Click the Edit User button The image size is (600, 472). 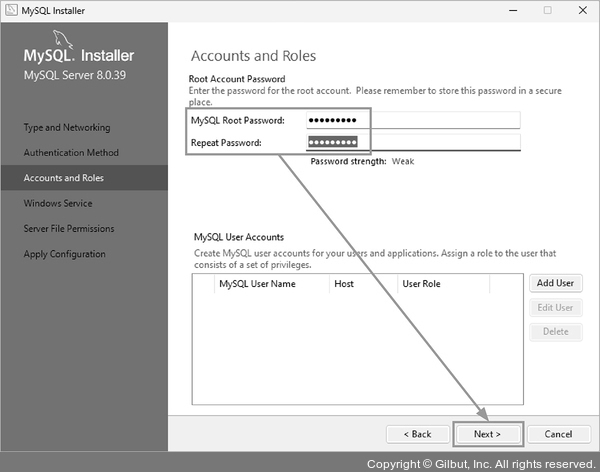(x=555, y=308)
